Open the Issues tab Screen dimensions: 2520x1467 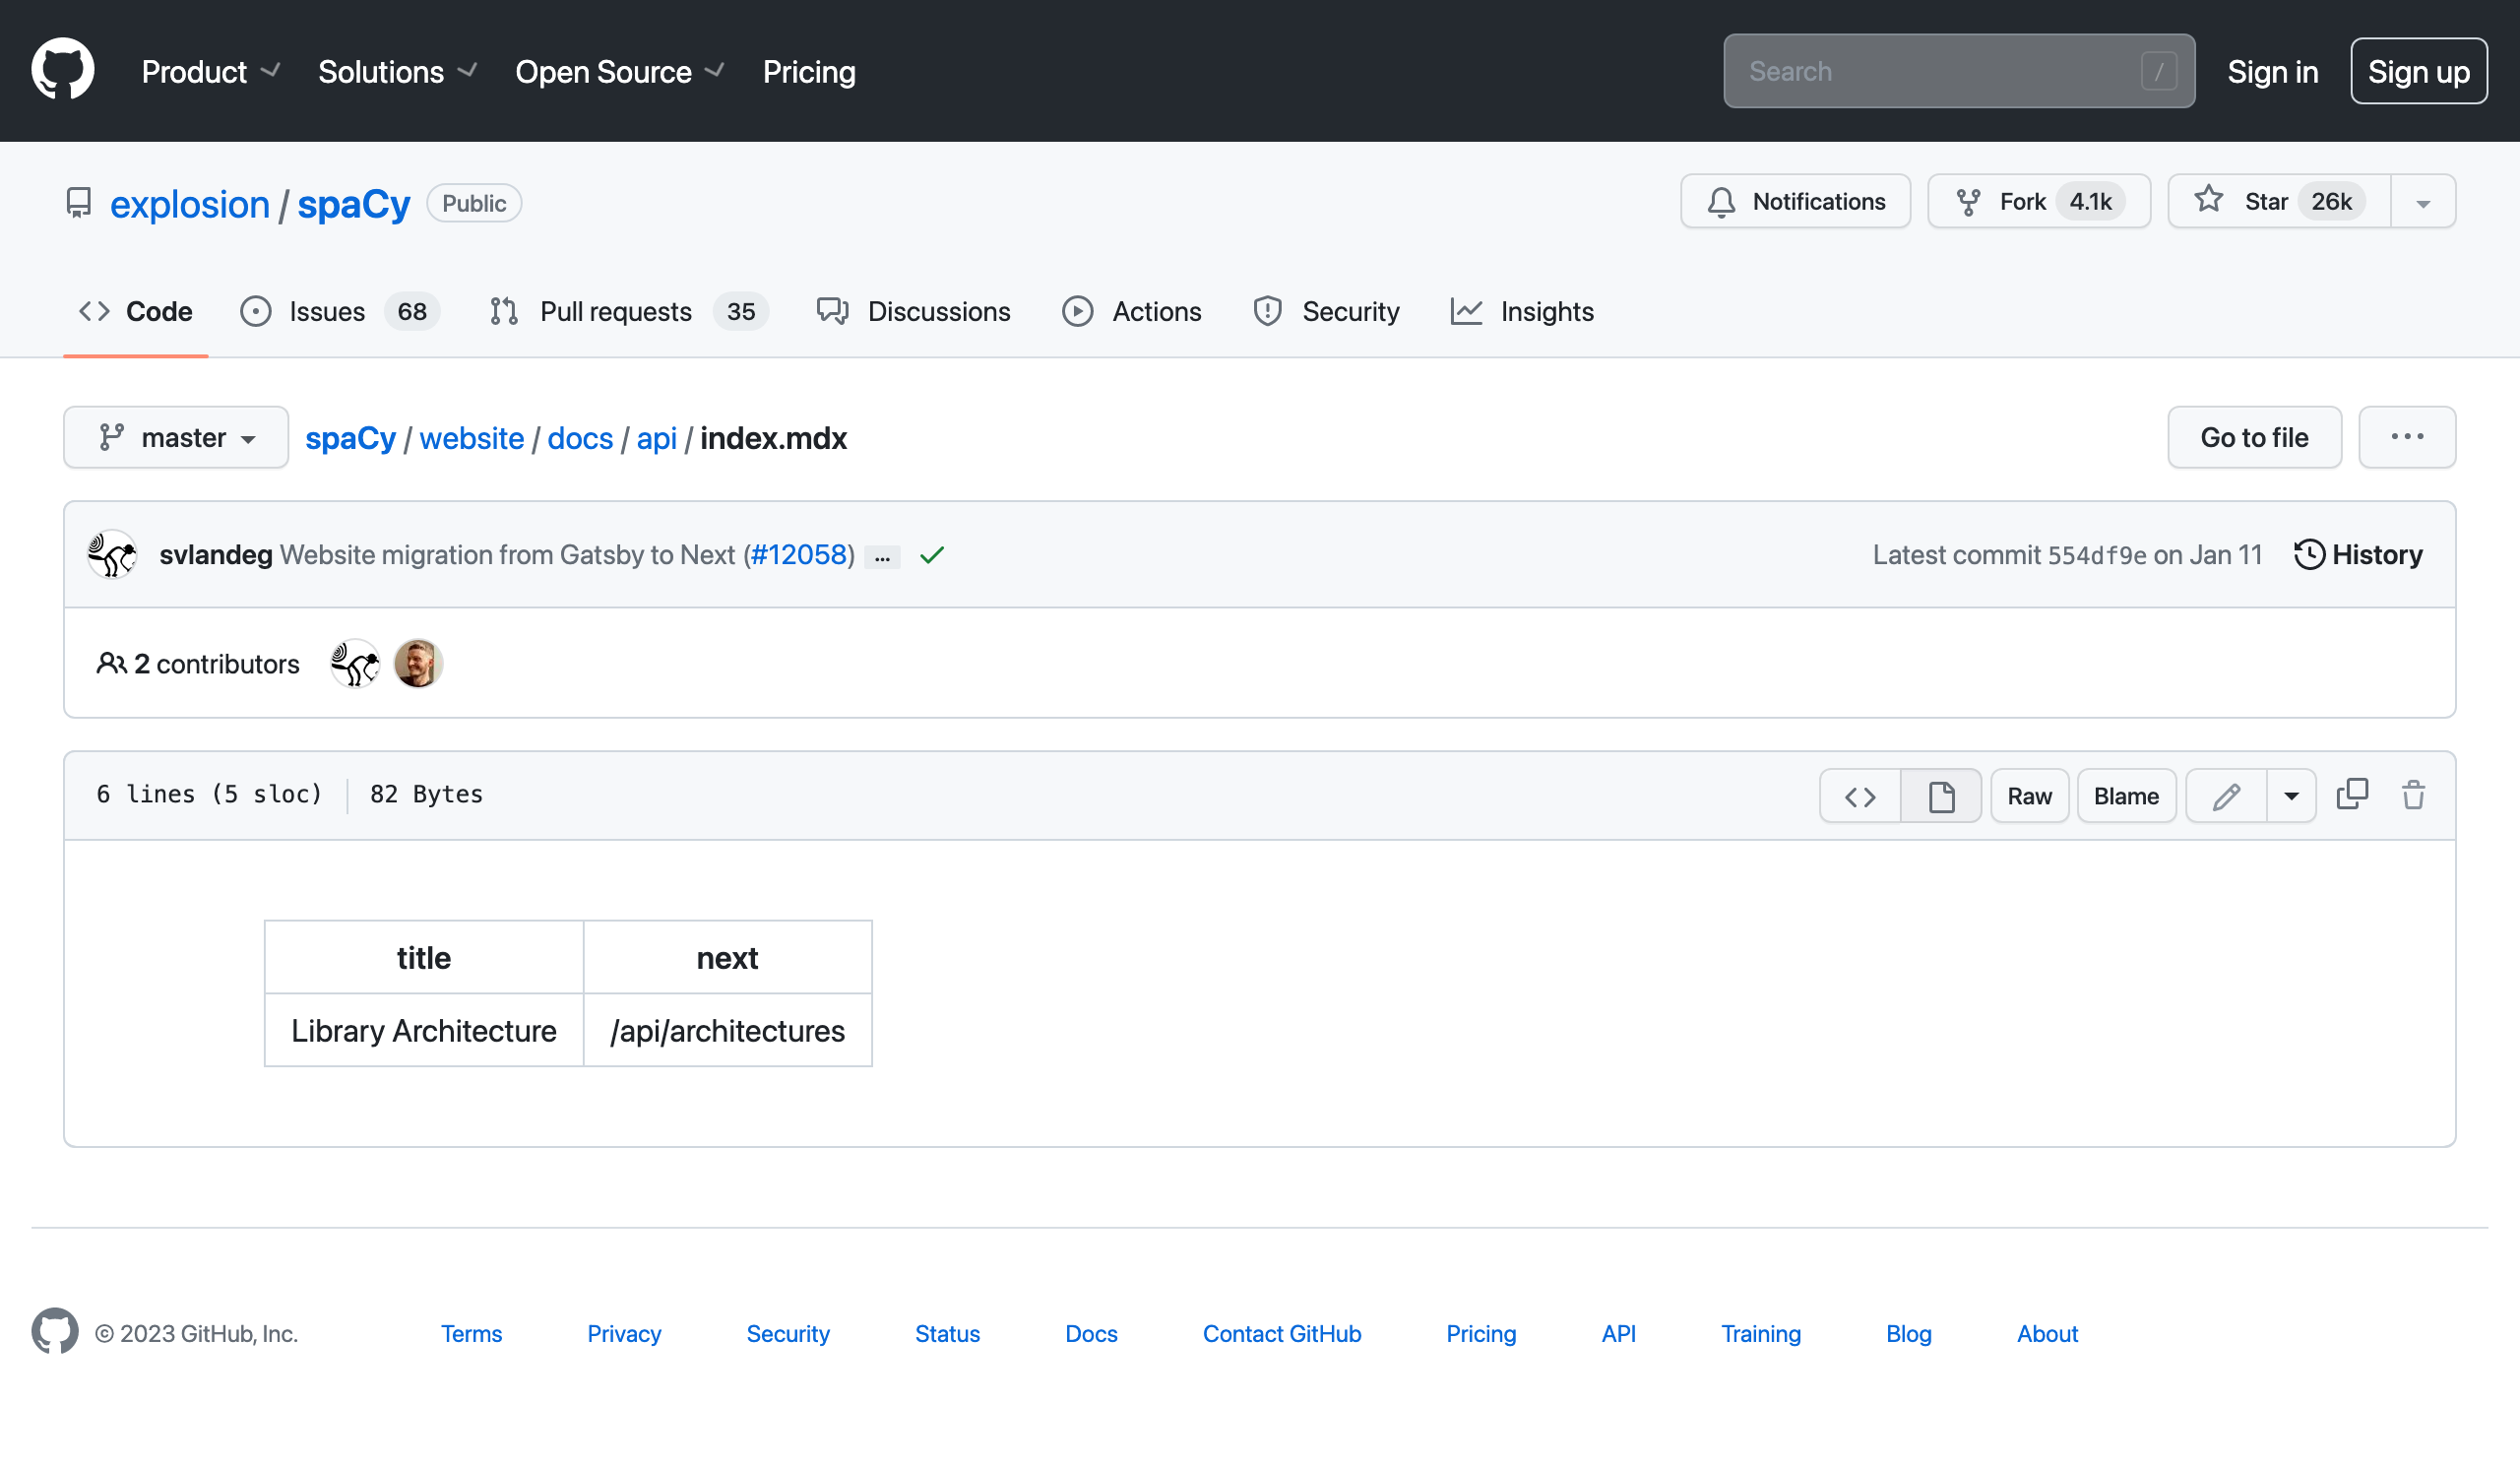(x=339, y=311)
